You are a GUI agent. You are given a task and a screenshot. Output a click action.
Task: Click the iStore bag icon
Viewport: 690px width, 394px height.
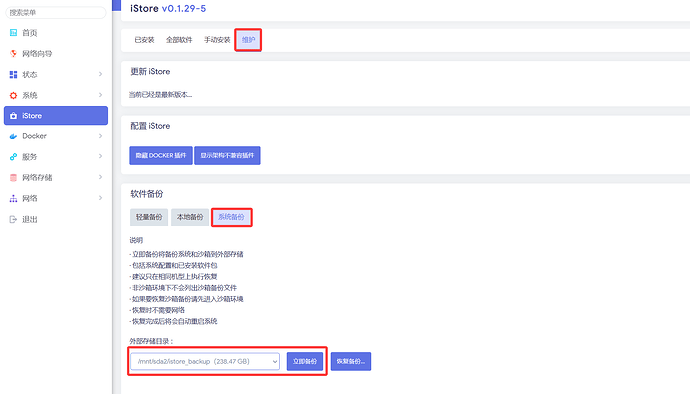coord(13,116)
